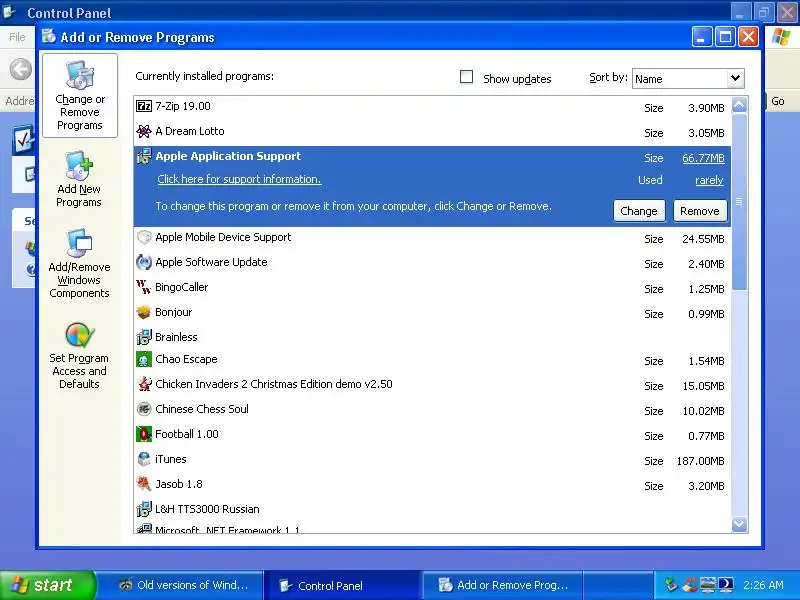Viewport: 800px width, 600px height.
Task: Click the 24.55MB size value
Action: pyautogui.click(x=703, y=239)
